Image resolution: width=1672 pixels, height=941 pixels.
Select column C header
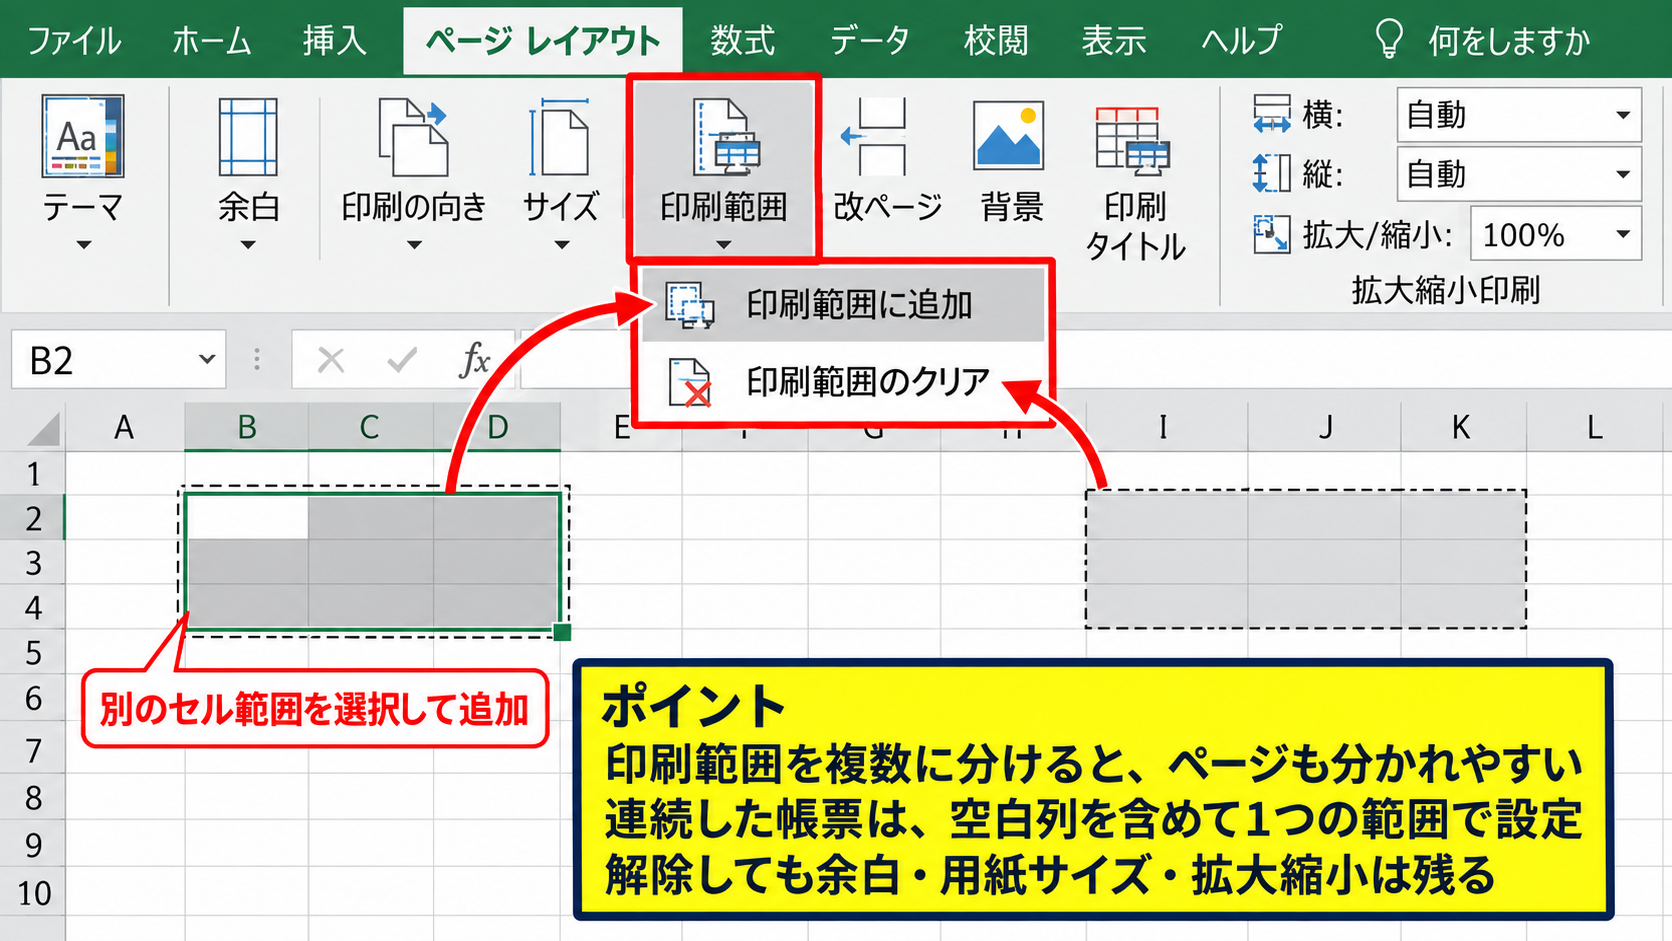click(370, 428)
